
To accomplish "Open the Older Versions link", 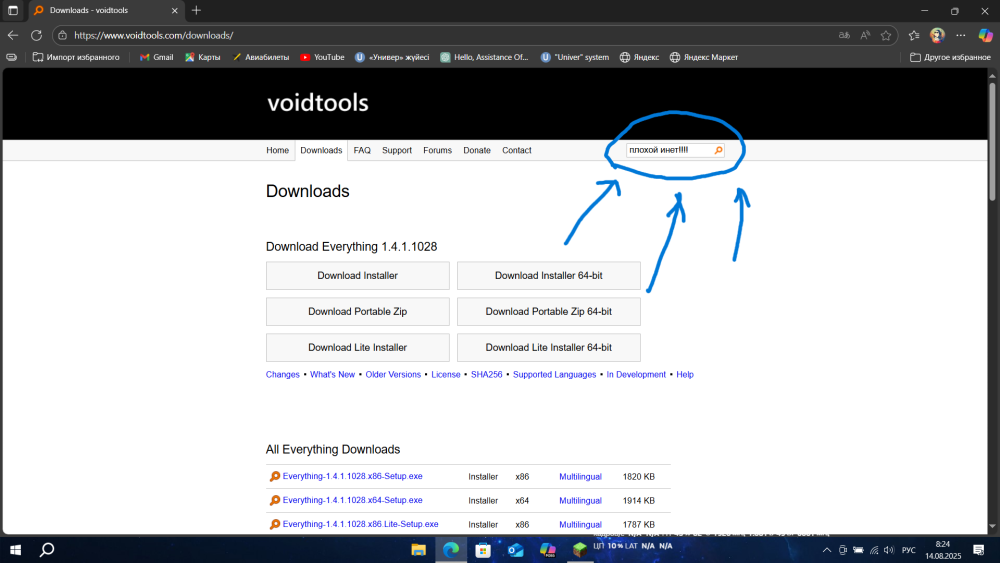I will coord(393,374).
